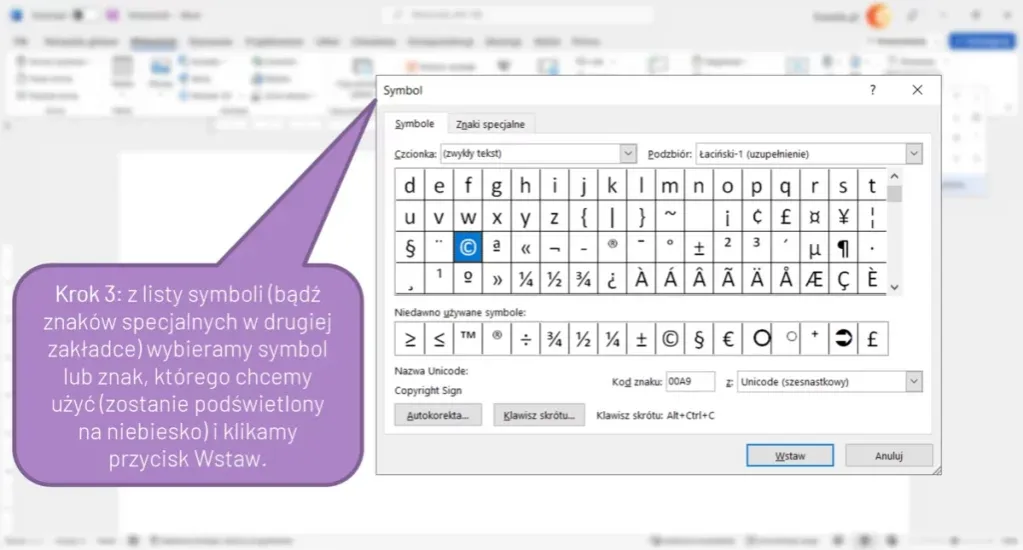Select the currency sign ¤ symbol

click(x=814, y=216)
